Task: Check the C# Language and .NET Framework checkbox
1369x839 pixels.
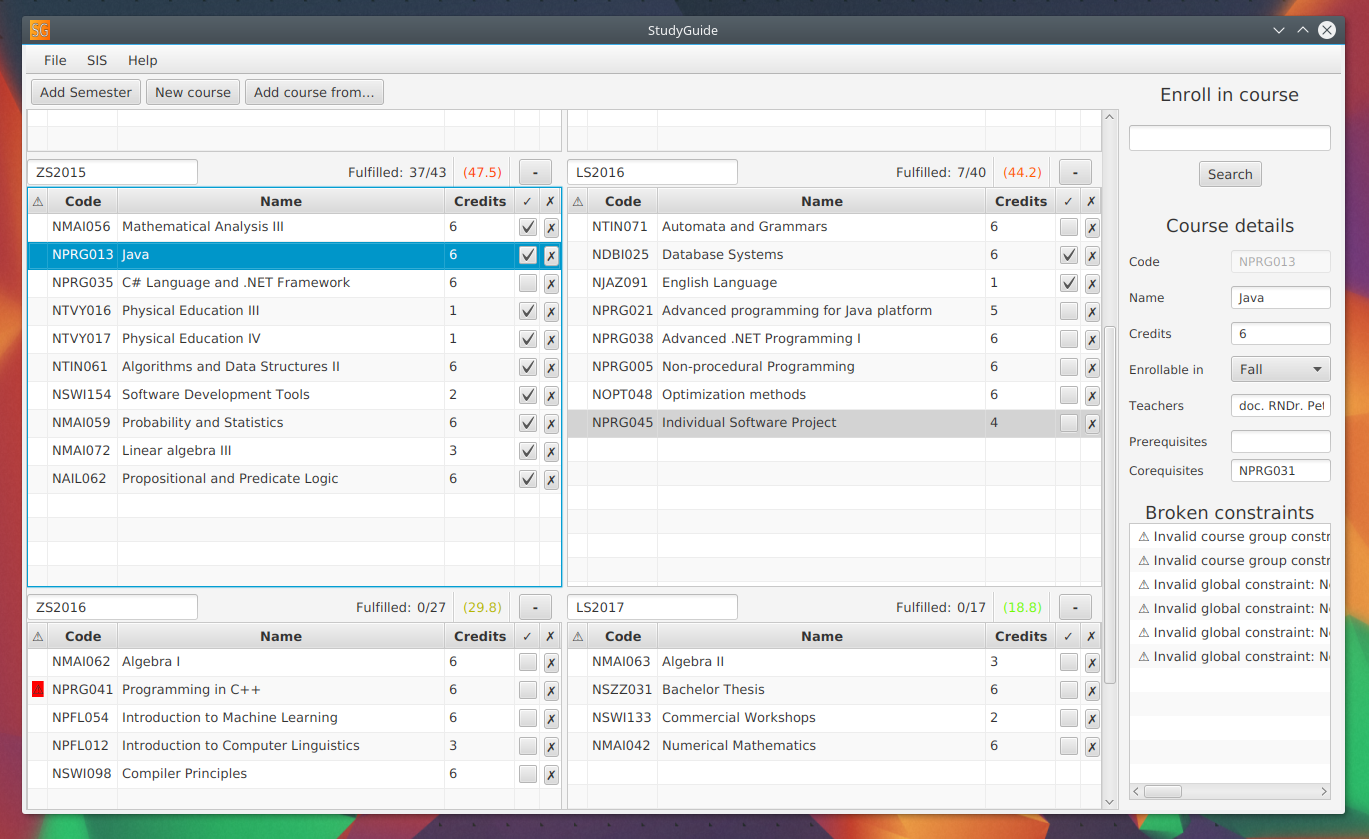Action: click(x=528, y=283)
